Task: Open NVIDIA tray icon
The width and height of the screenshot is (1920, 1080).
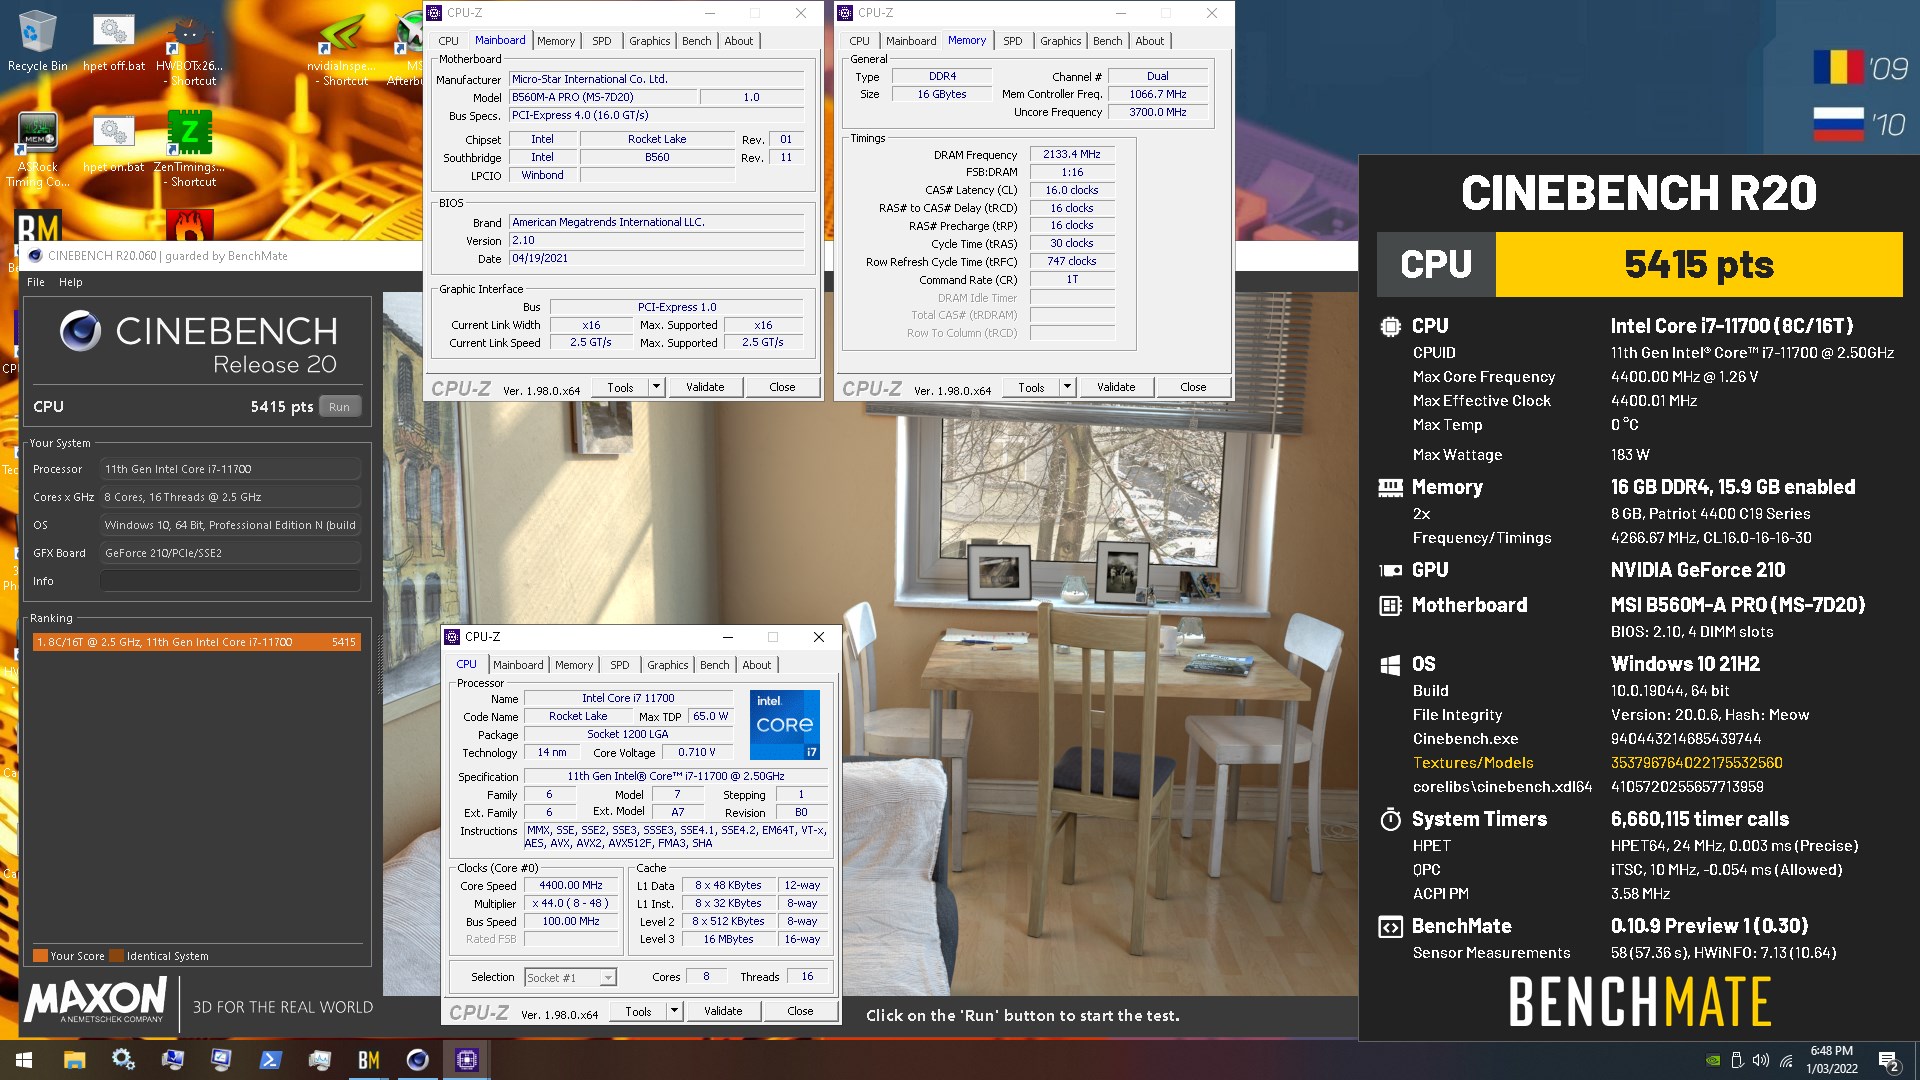Action: click(1713, 1061)
